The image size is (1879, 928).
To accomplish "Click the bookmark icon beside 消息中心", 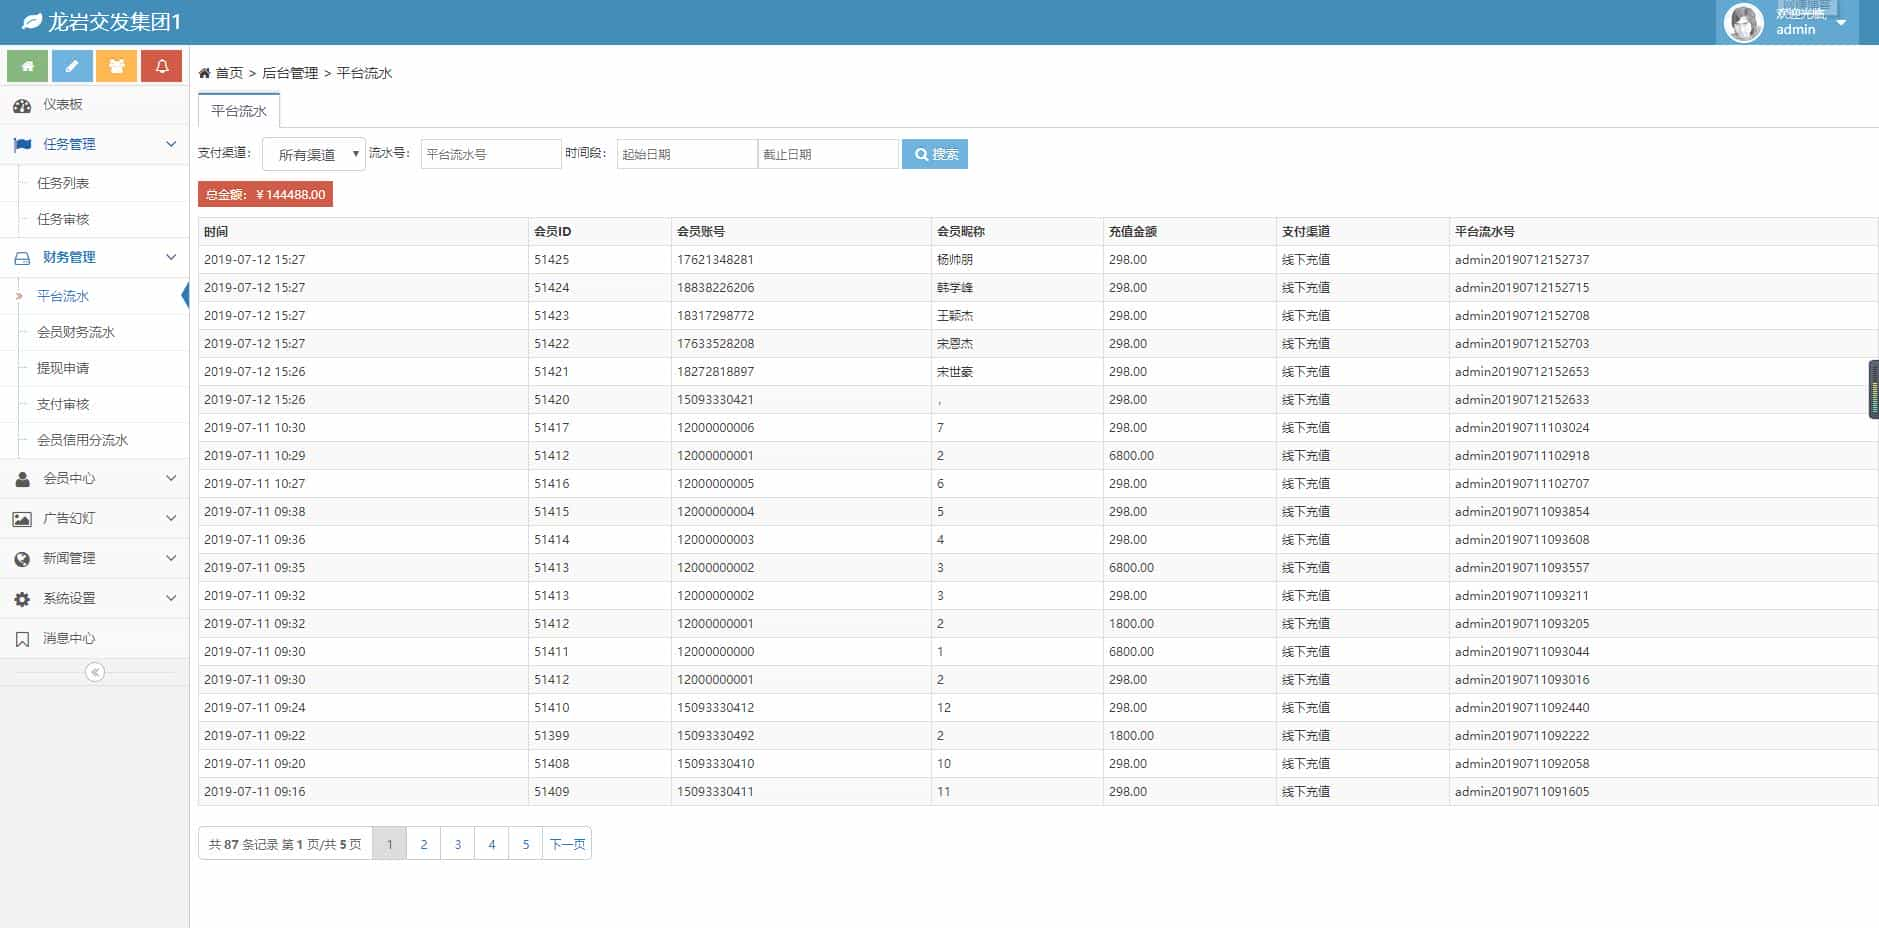I will click(x=22, y=639).
